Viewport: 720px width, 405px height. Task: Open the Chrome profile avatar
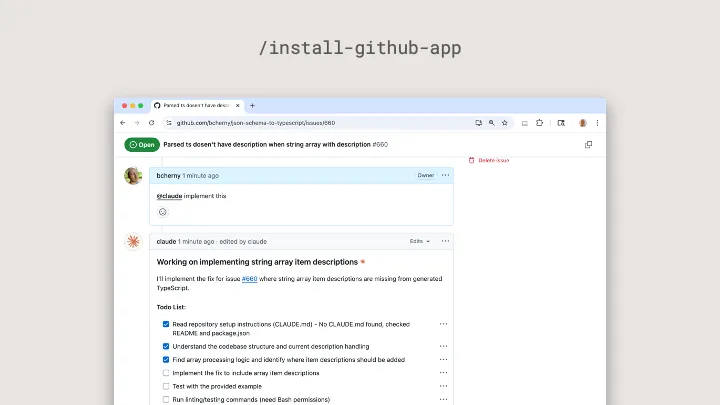pos(583,123)
